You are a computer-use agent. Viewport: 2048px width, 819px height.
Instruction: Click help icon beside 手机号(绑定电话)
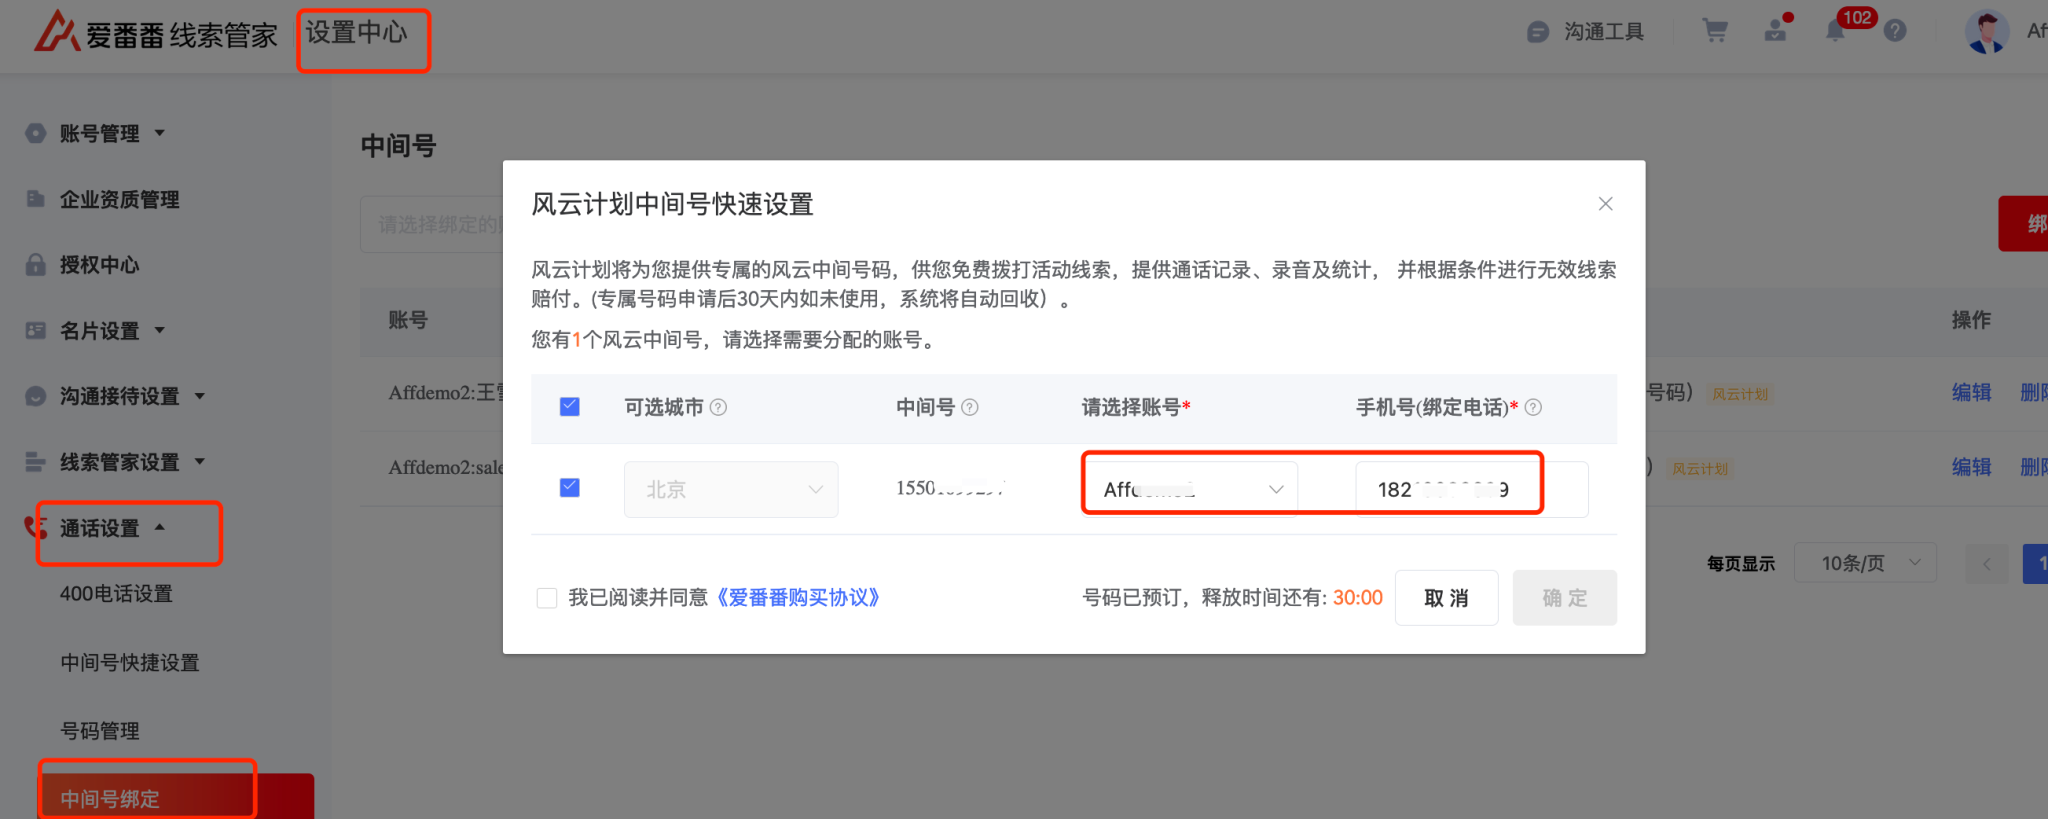coord(1533,407)
